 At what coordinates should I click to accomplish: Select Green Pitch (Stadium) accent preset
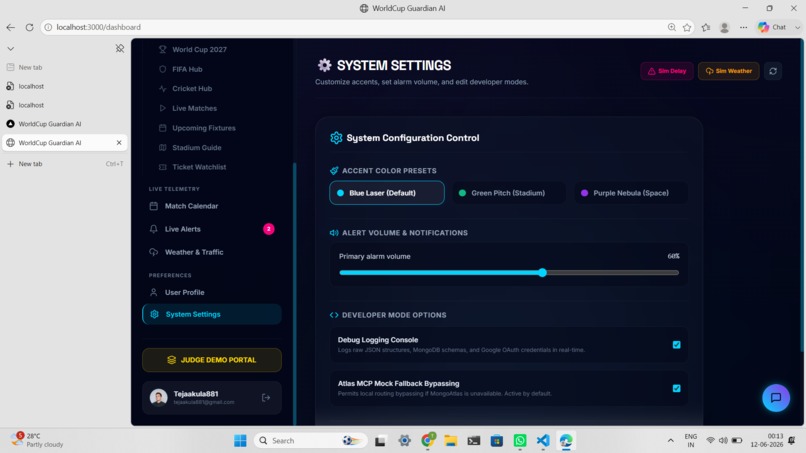(508, 193)
